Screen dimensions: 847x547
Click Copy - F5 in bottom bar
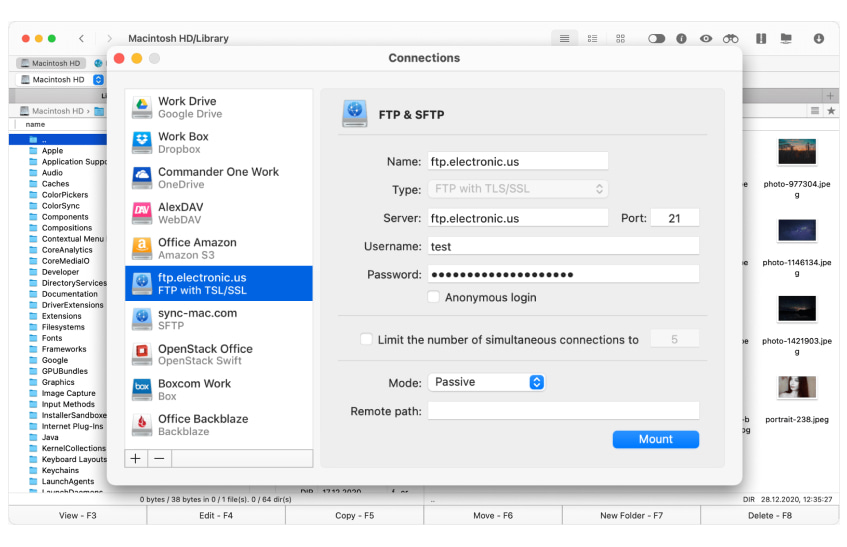coord(354,515)
